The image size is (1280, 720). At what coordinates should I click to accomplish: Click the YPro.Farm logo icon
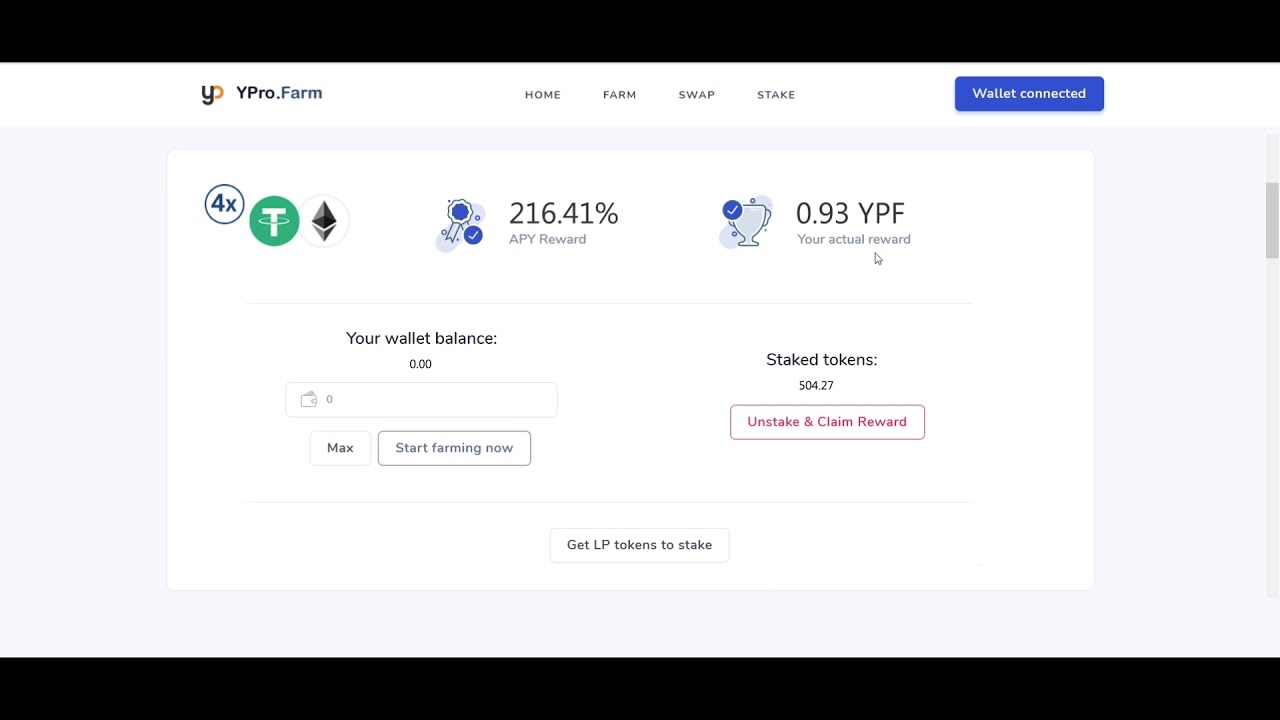212,94
